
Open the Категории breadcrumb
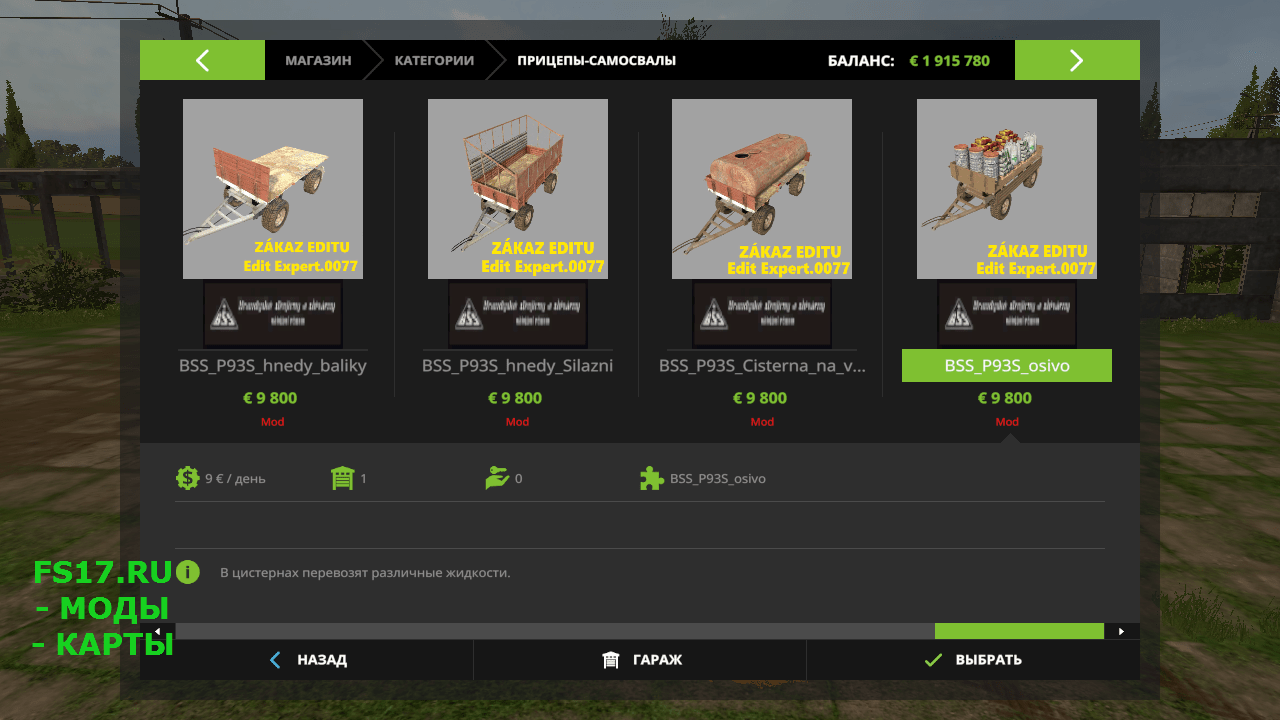pyautogui.click(x=434, y=60)
